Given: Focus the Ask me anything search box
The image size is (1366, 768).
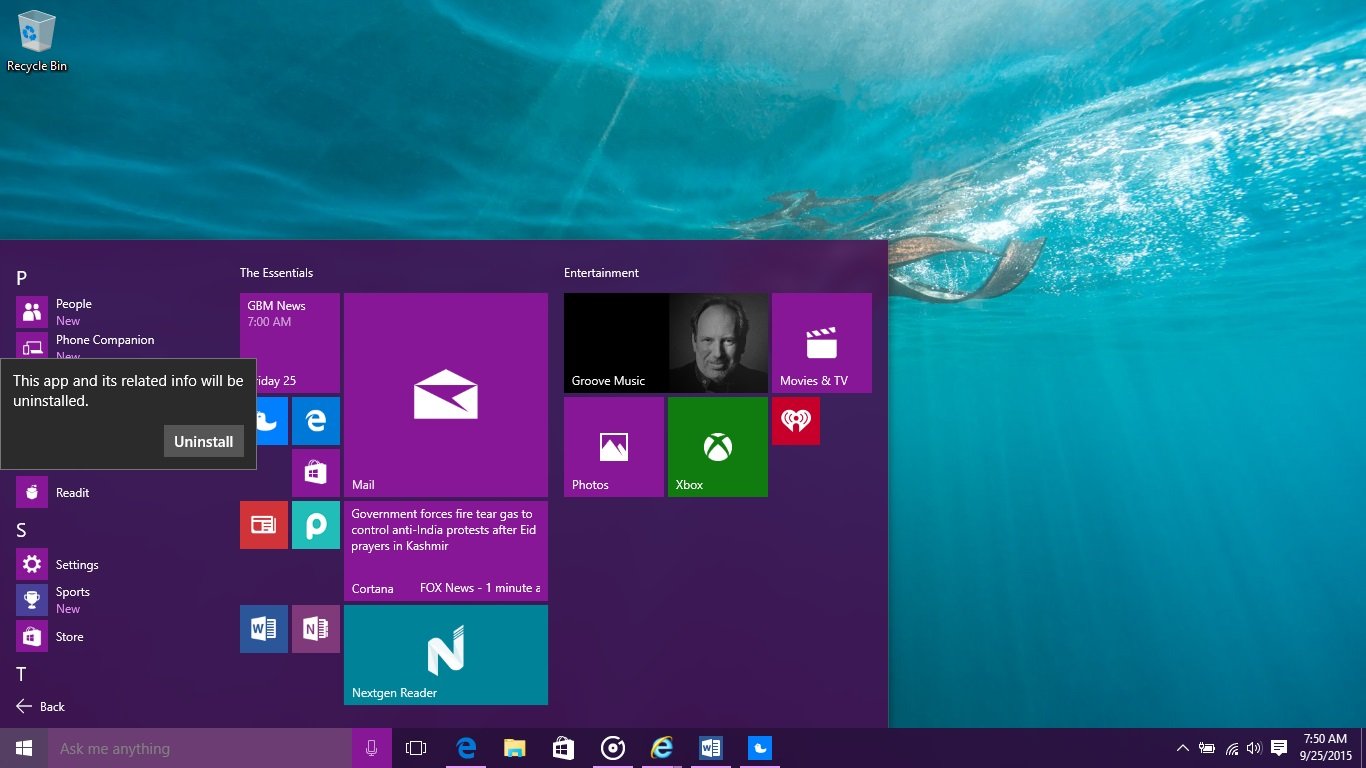Looking at the screenshot, I should point(200,748).
